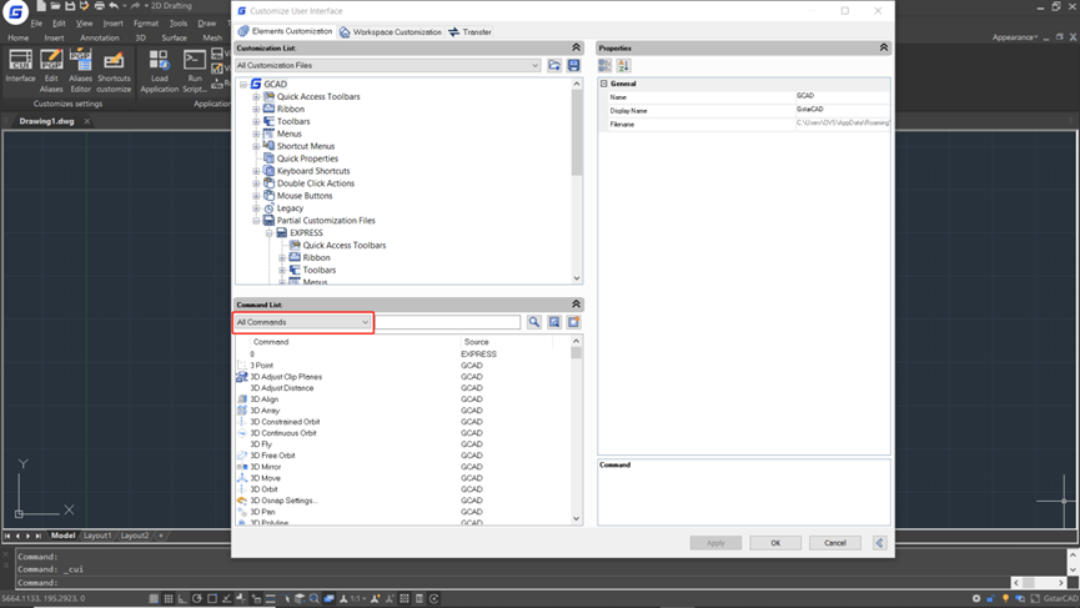Viewport: 1080px width, 608px height.
Task: Close the Drawing1.dwg document tab
Action: 87,121
